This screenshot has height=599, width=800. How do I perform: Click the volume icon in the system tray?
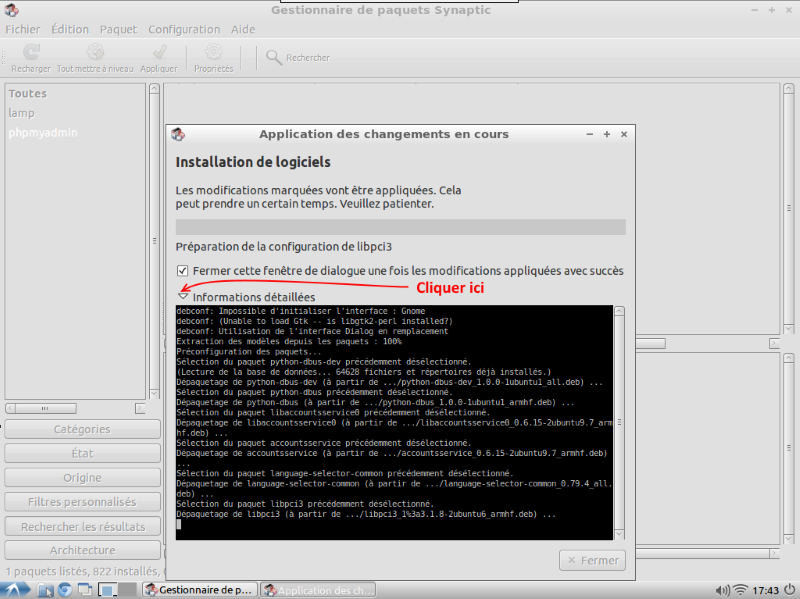click(722, 590)
